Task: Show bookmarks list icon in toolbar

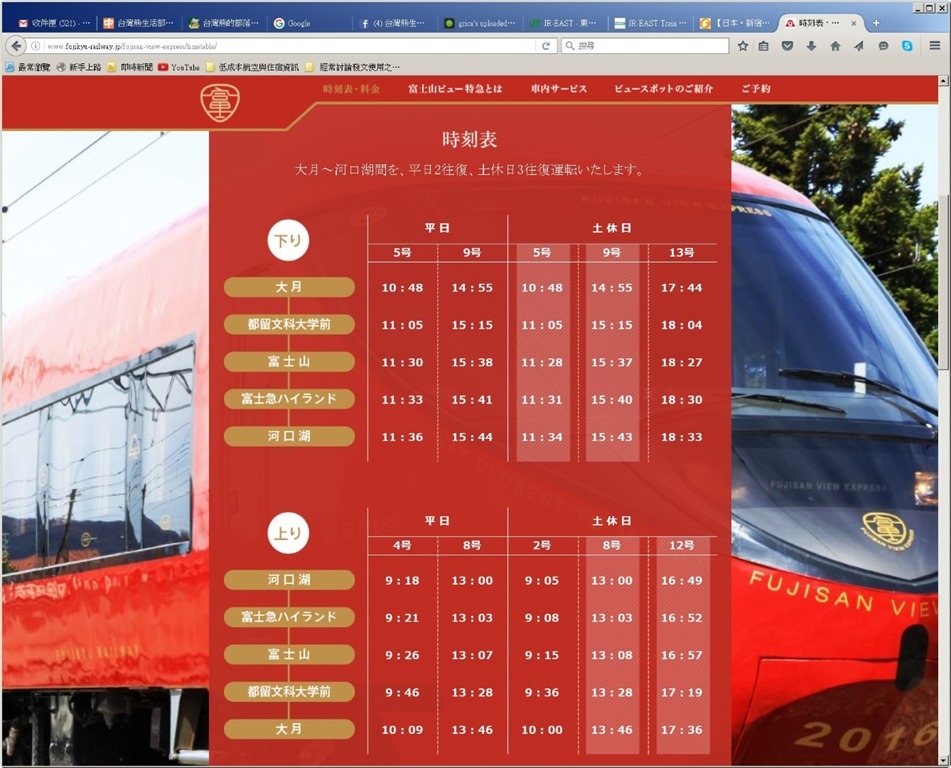Action: (764, 46)
